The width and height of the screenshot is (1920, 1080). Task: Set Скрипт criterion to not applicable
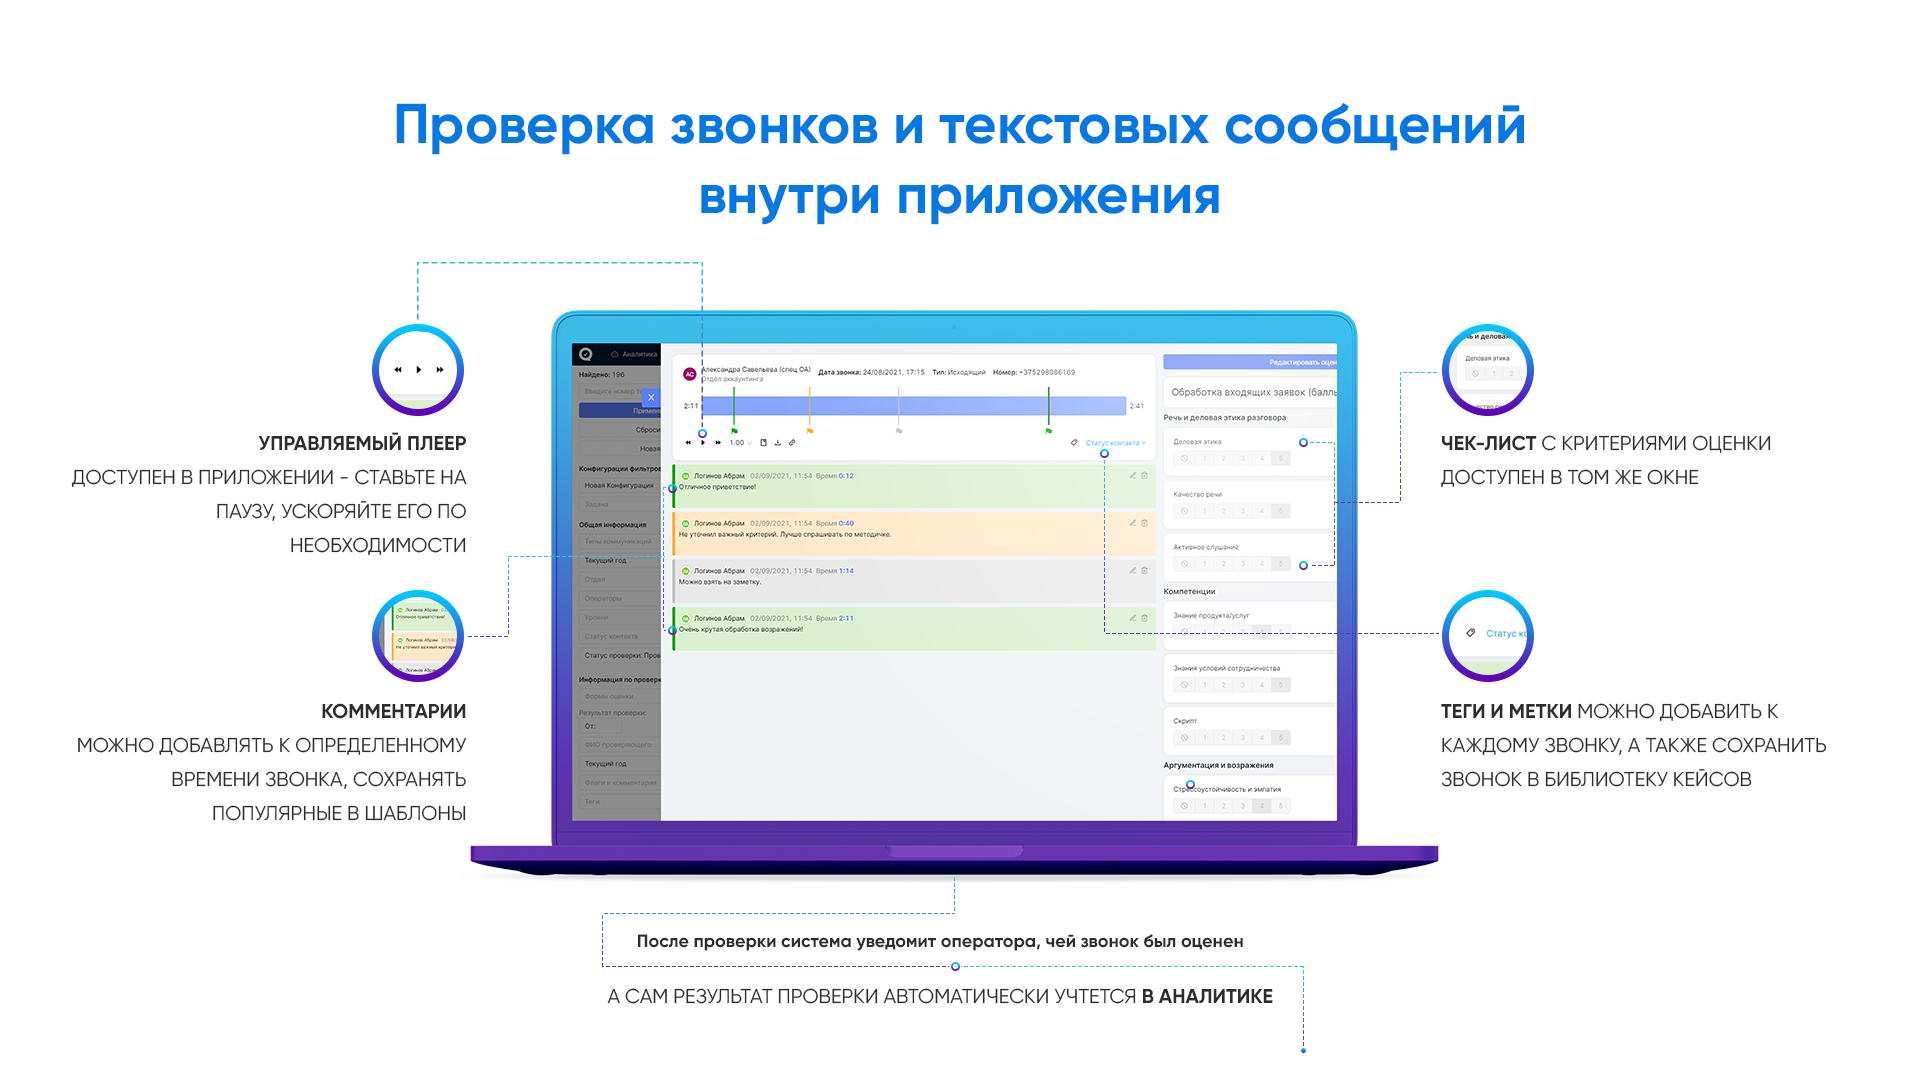point(1185,737)
